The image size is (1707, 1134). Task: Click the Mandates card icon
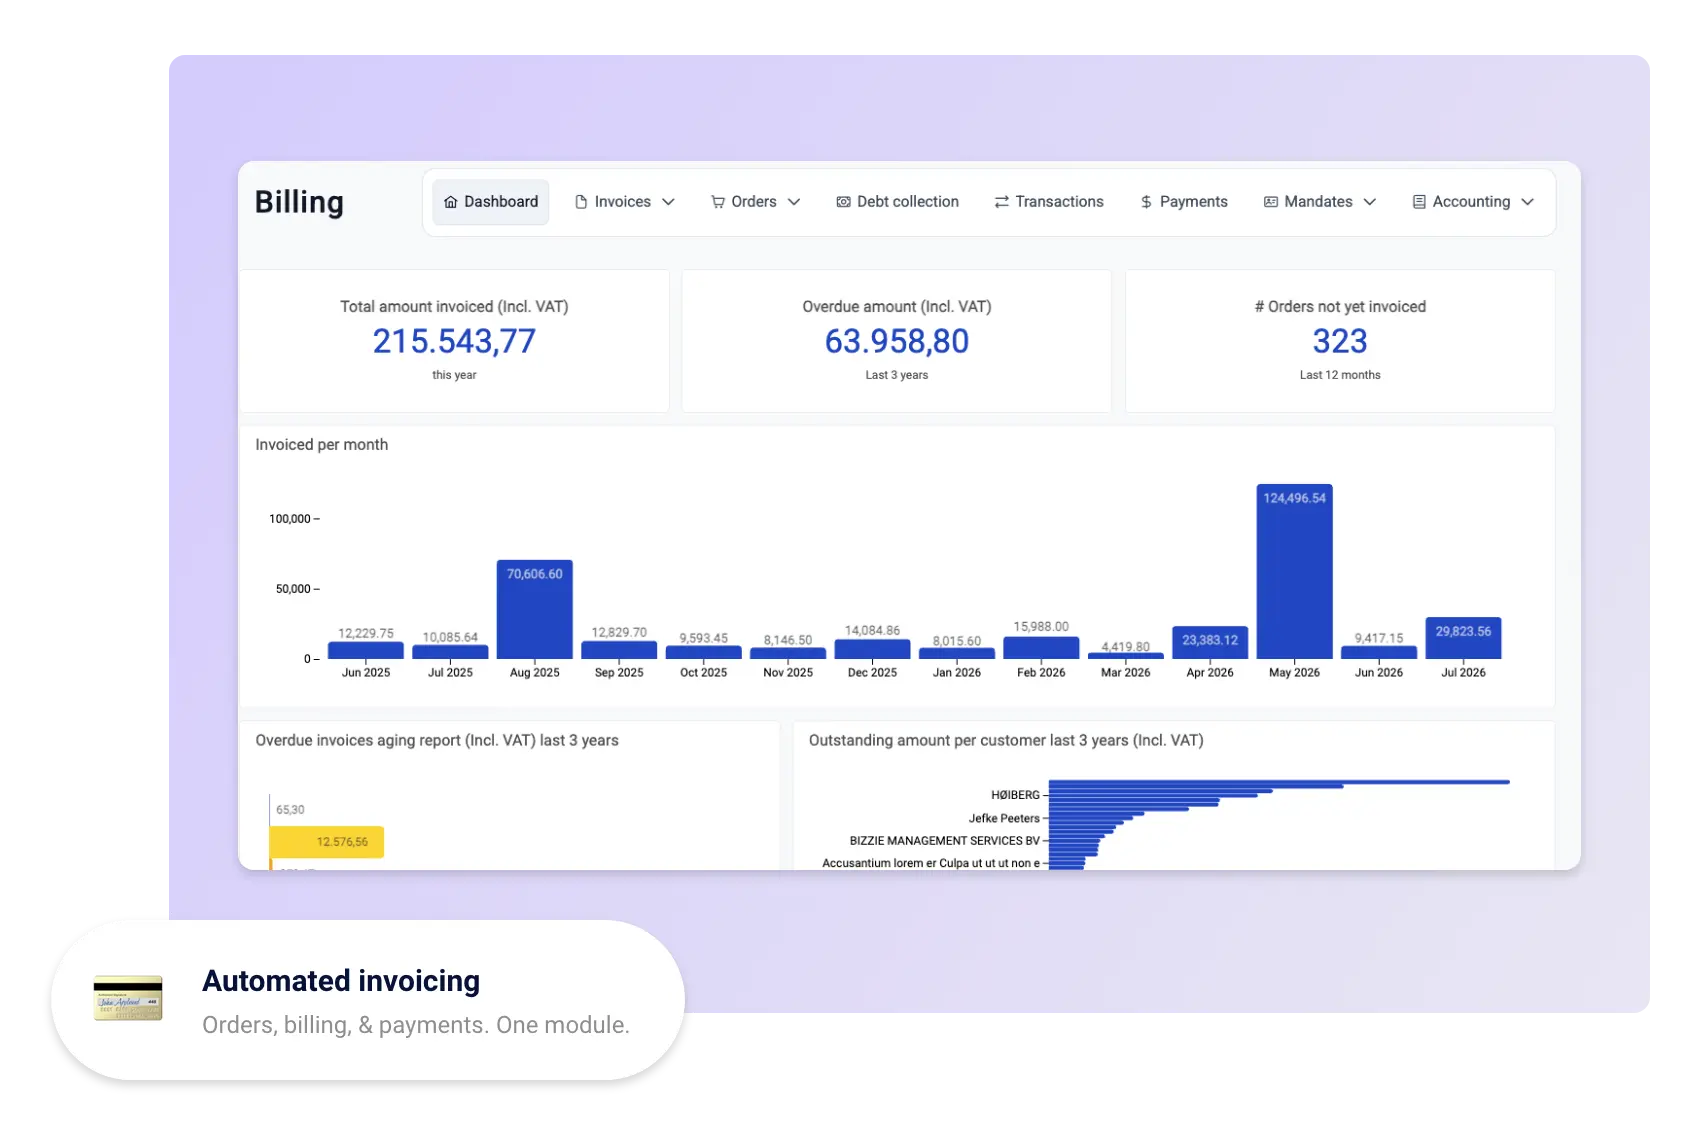1271,202
